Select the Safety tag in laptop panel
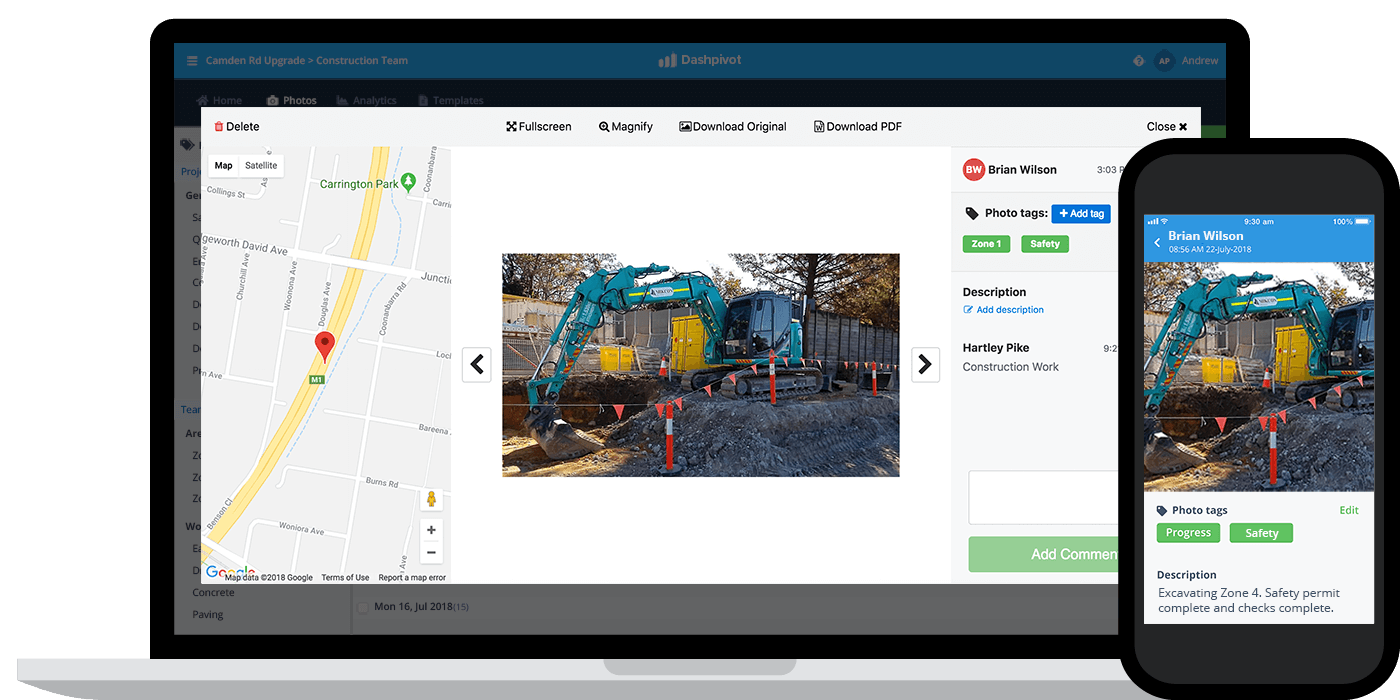The image size is (1400, 700). [x=1045, y=244]
